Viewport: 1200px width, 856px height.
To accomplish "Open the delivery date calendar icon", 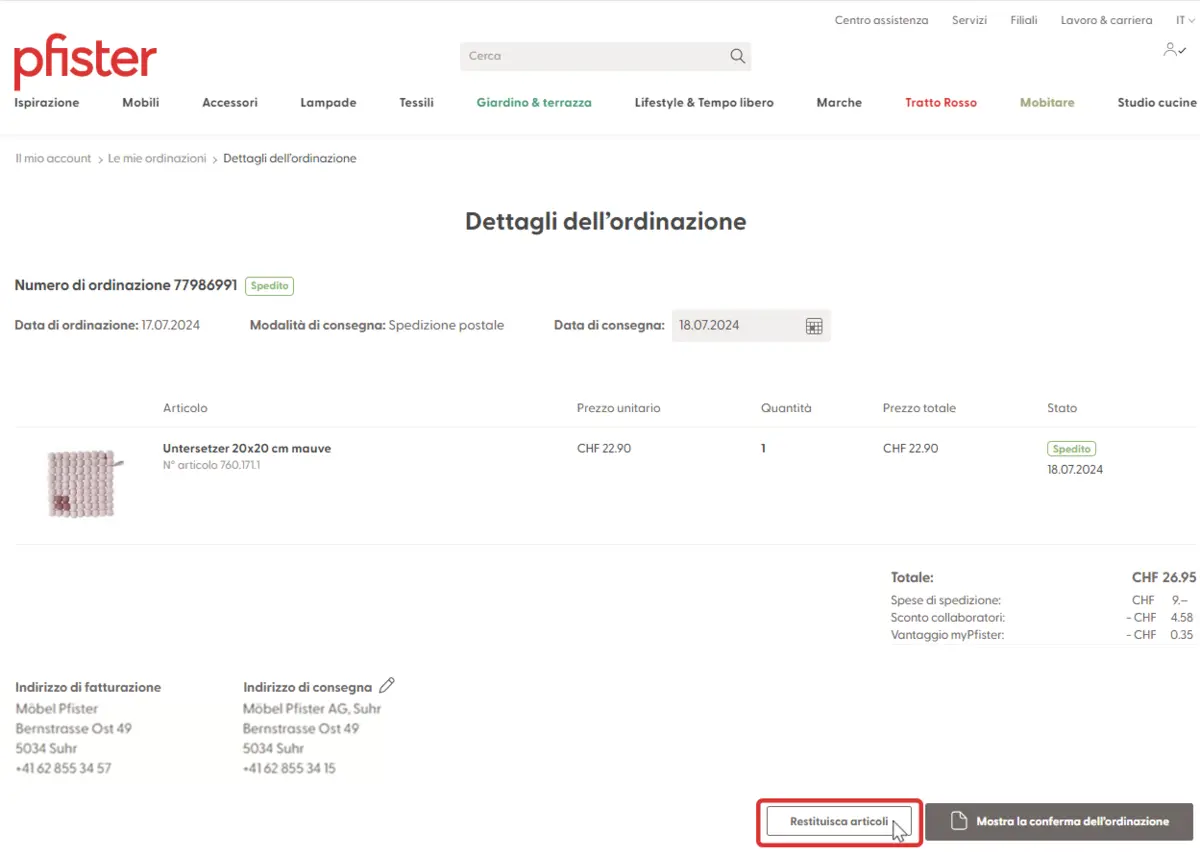I will (814, 326).
